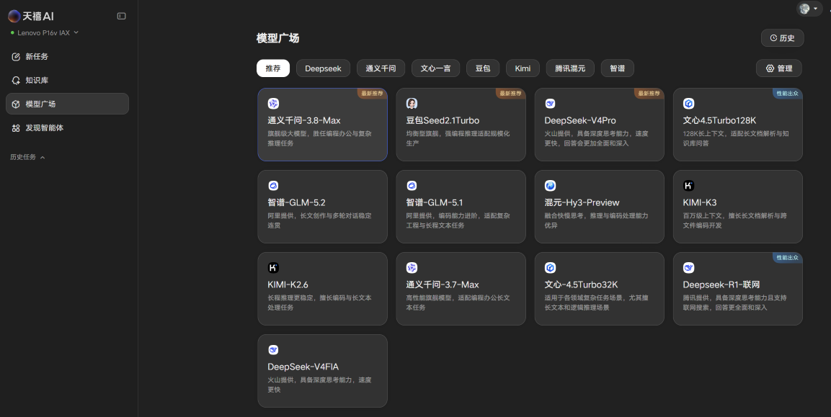831x417 pixels.
Task: Select the 智谱 filter tab
Action: pyautogui.click(x=617, y=68)
